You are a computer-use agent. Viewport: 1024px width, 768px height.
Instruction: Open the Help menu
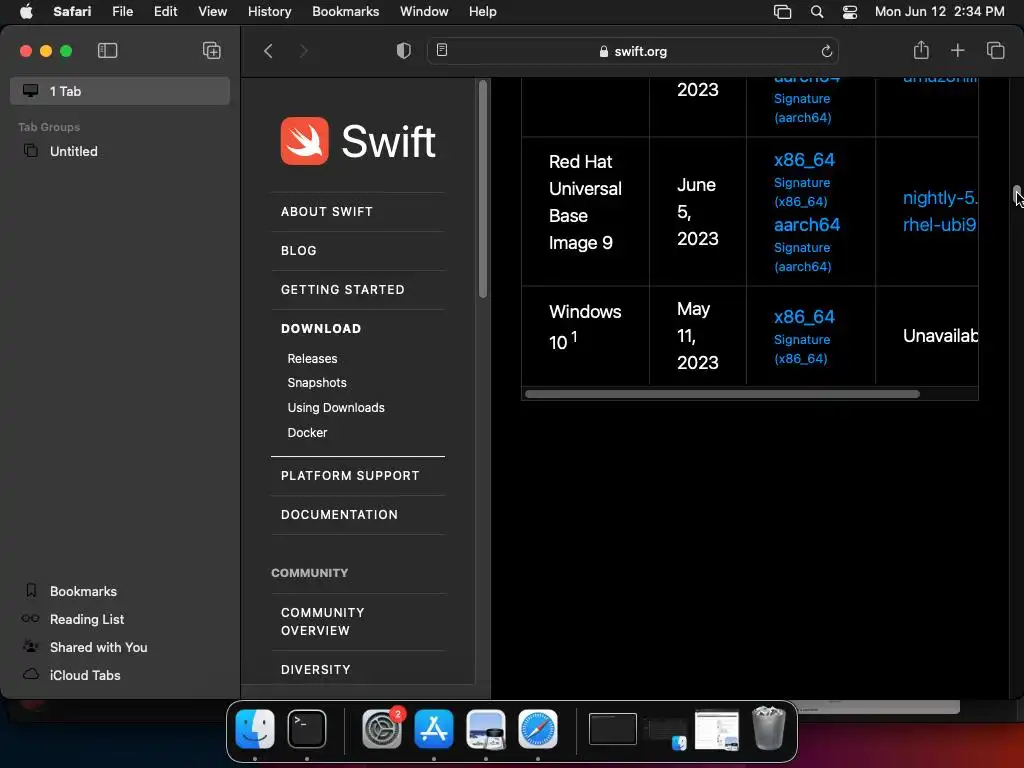click(483, 11)
